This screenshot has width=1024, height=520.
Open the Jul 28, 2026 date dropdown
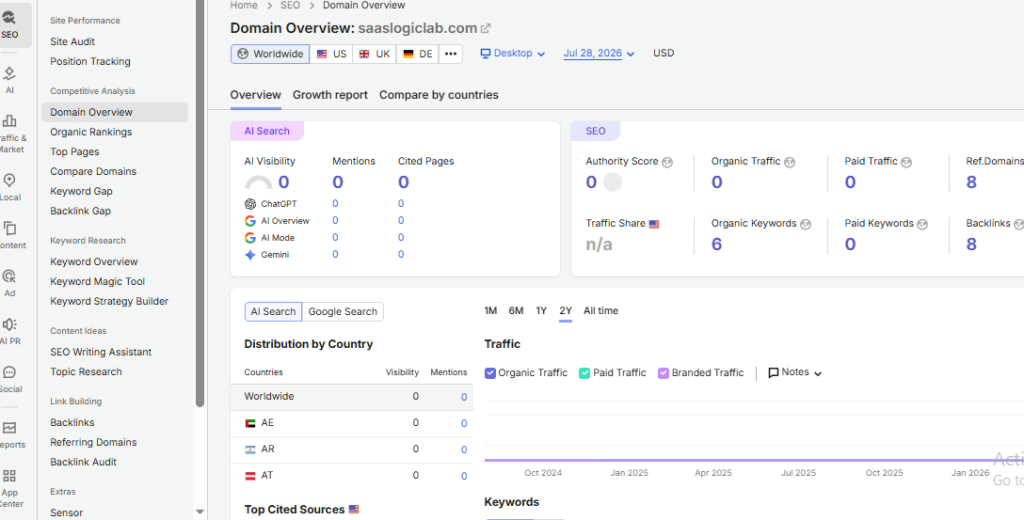coord(599,54)
